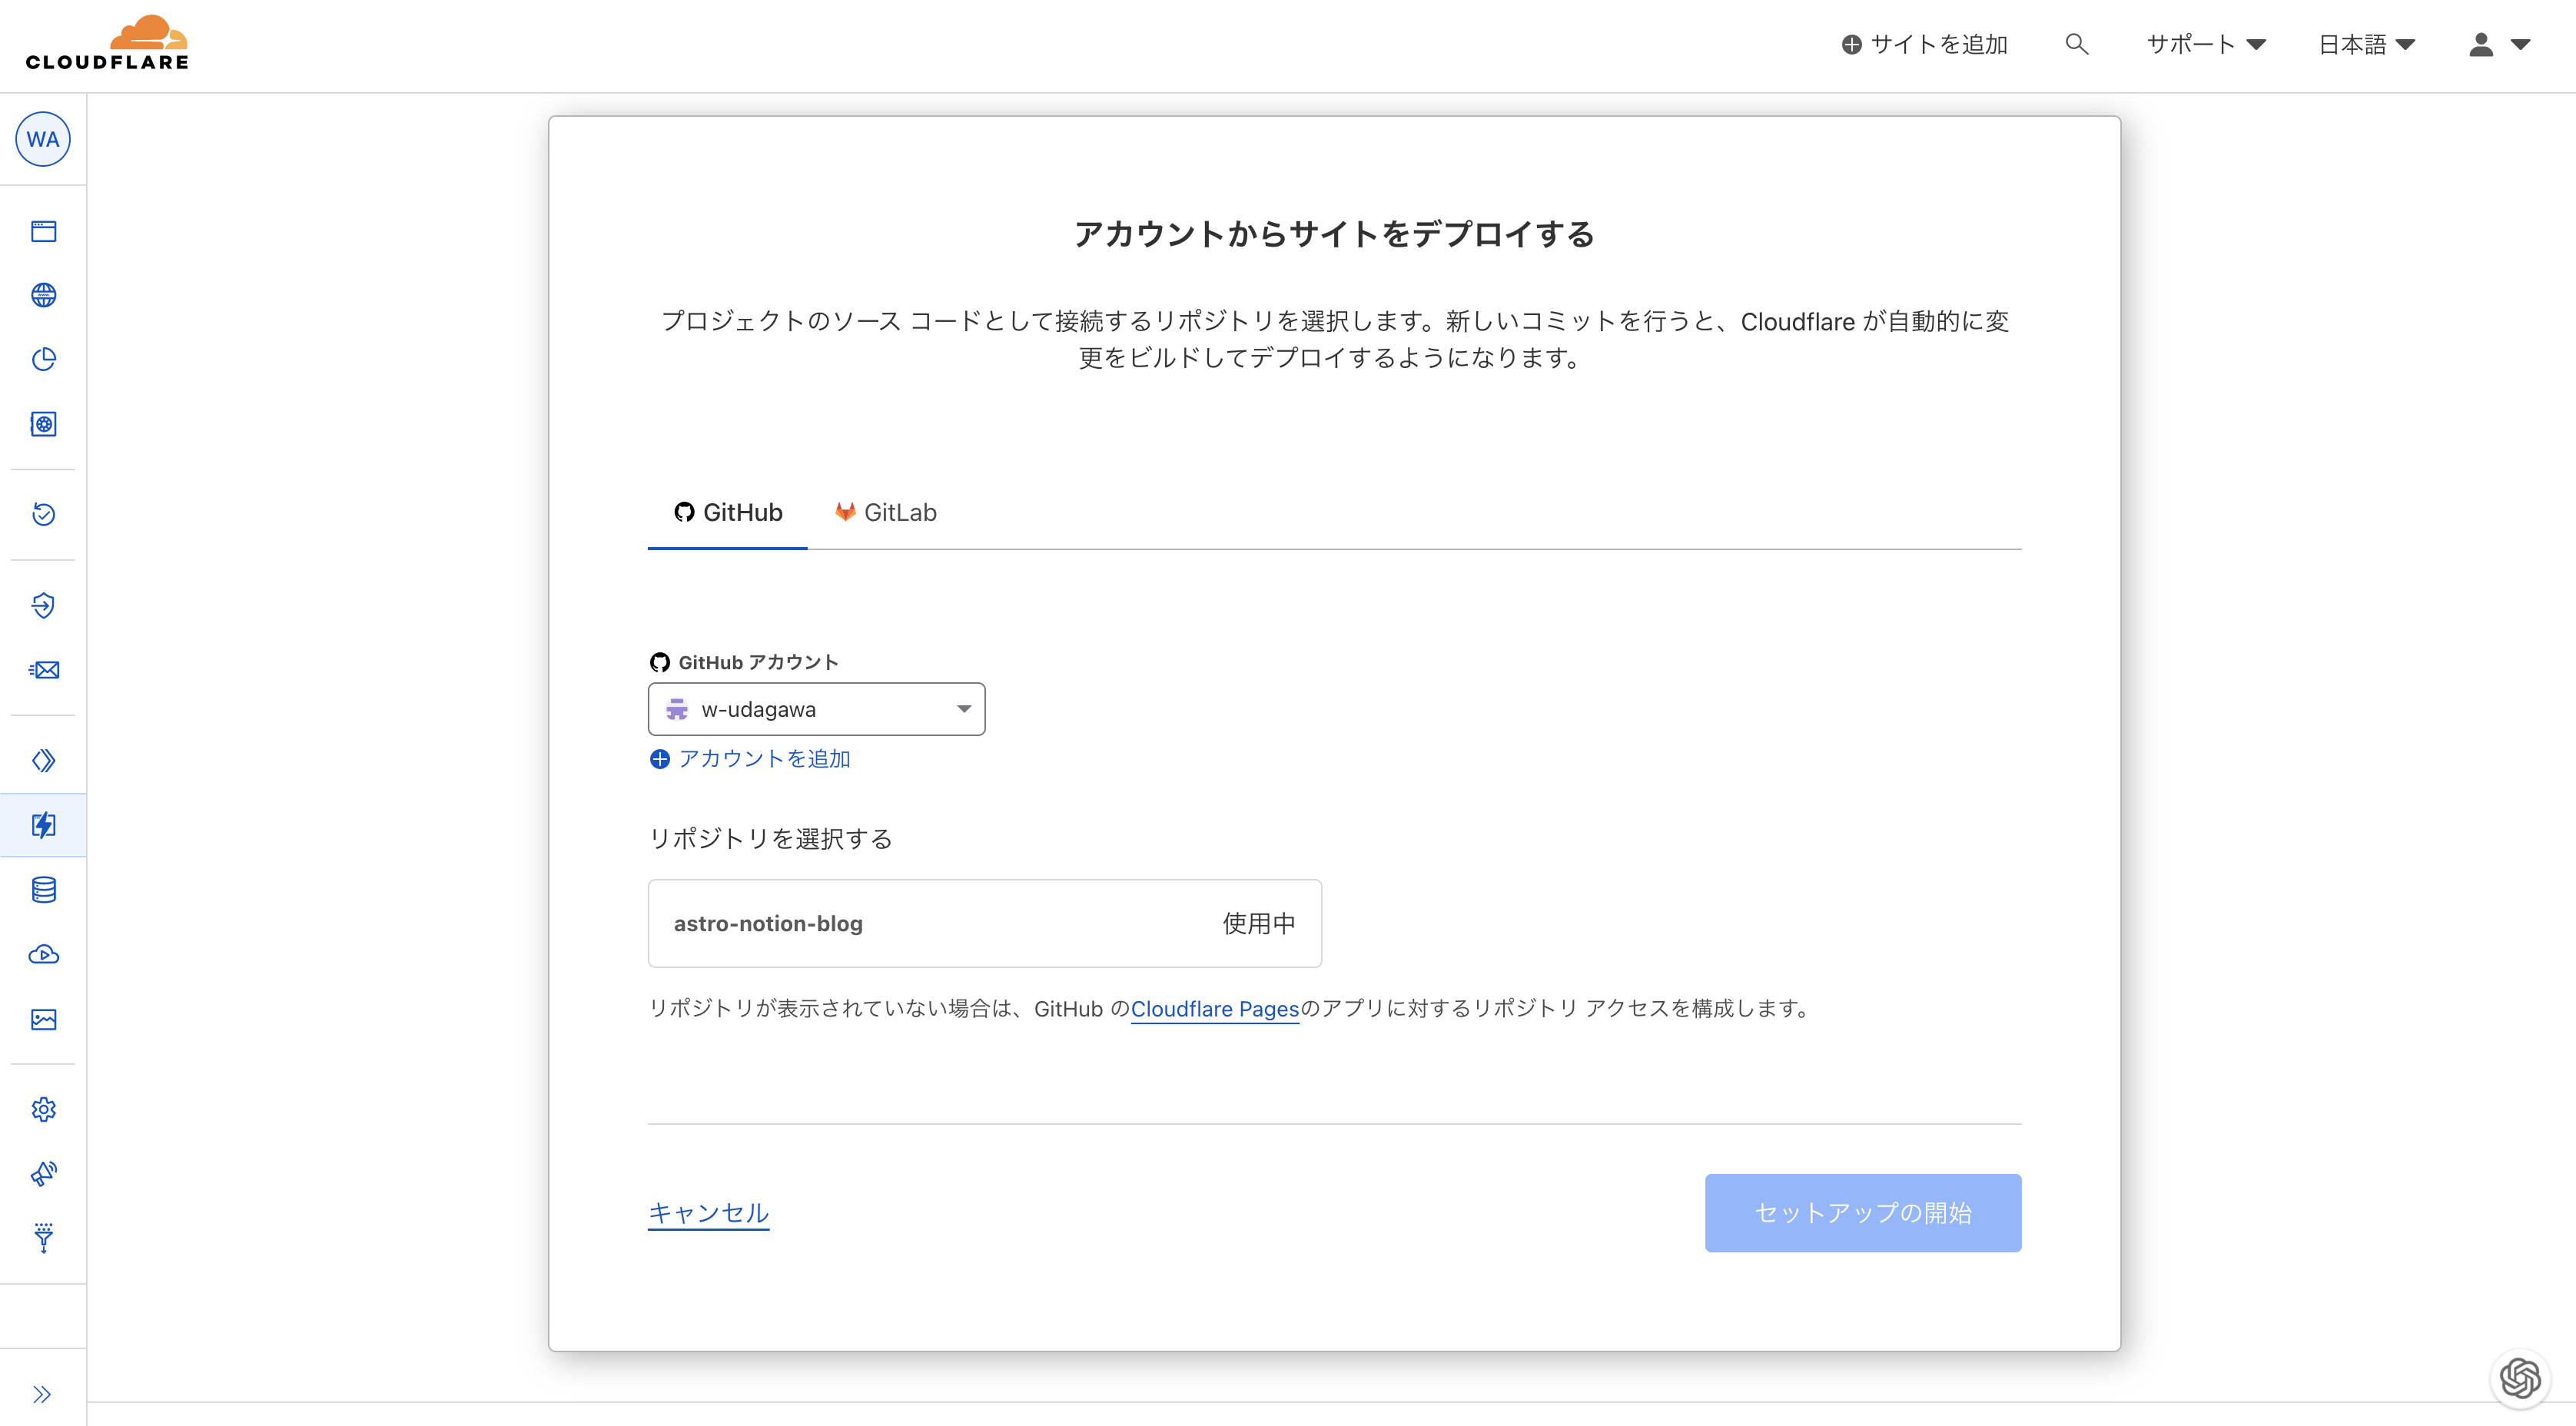The height and width of the screenshot is (1426, 2576).
Task: Click the database Storage icon
Action: (43, 890)
